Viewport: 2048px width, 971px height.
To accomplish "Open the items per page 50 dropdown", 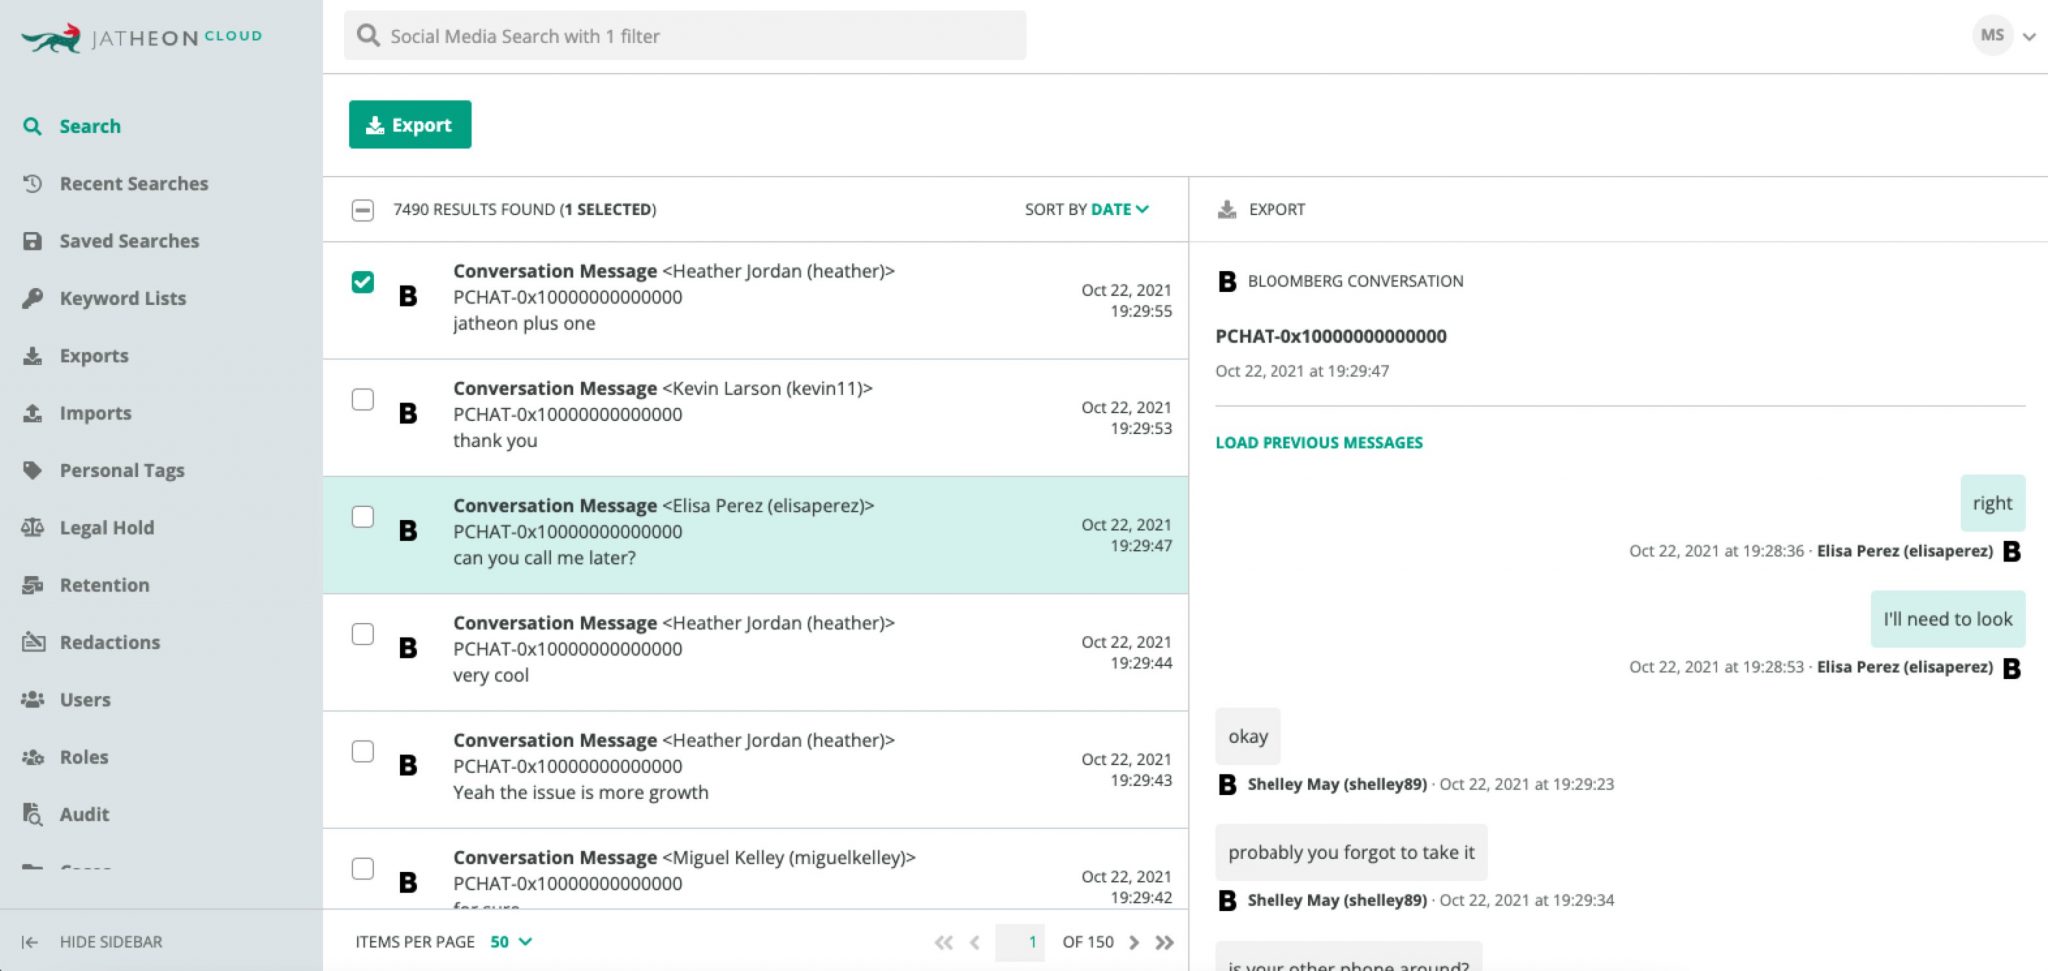I will (x=511, y=942).
